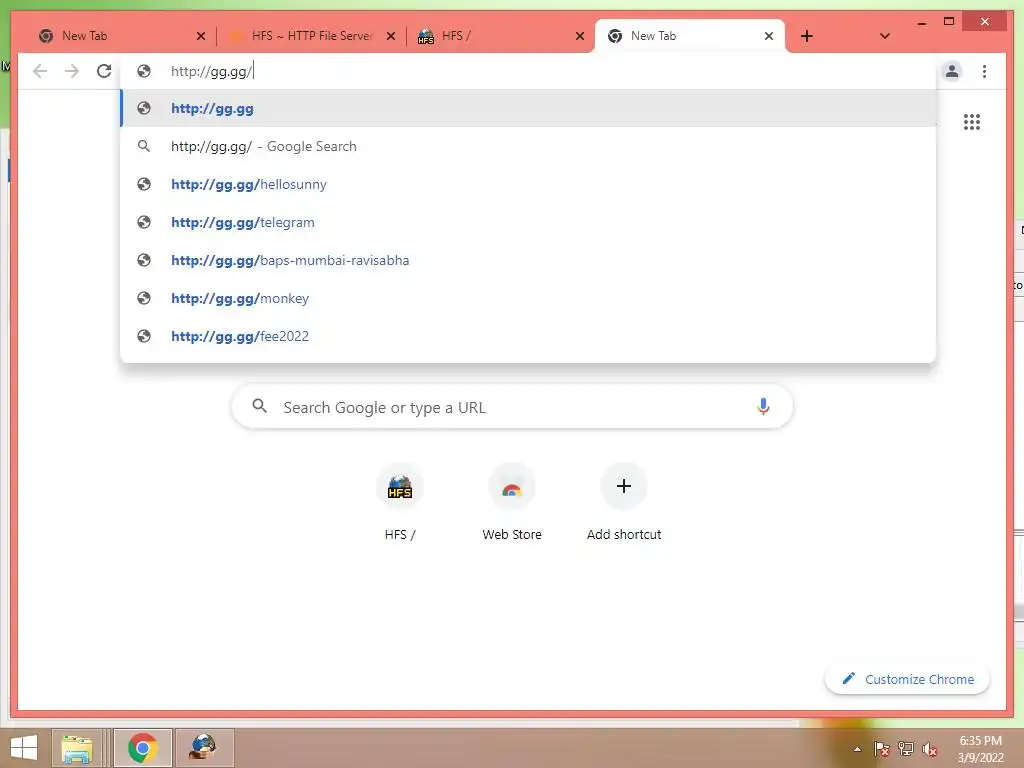Image resolution: width=1024 pixels, height=768 pixels.
Task: Start voice search with the microphone icon
Action: [x=763, y=406]
